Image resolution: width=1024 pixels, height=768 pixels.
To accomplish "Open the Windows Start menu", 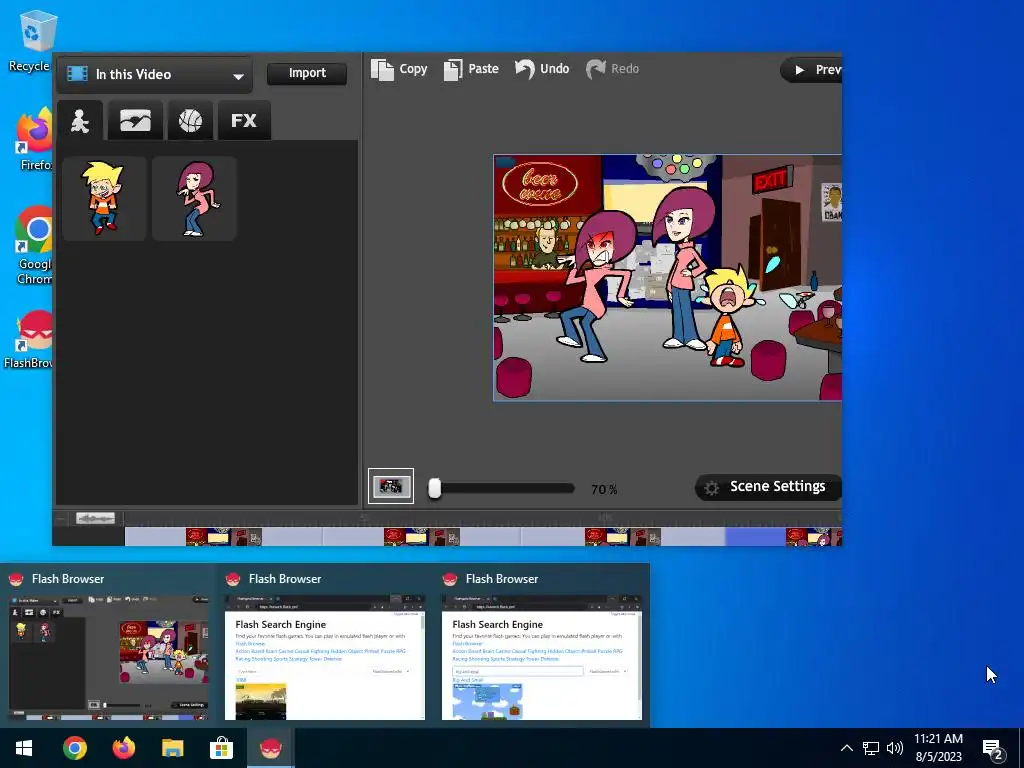I will click(24, 748).
